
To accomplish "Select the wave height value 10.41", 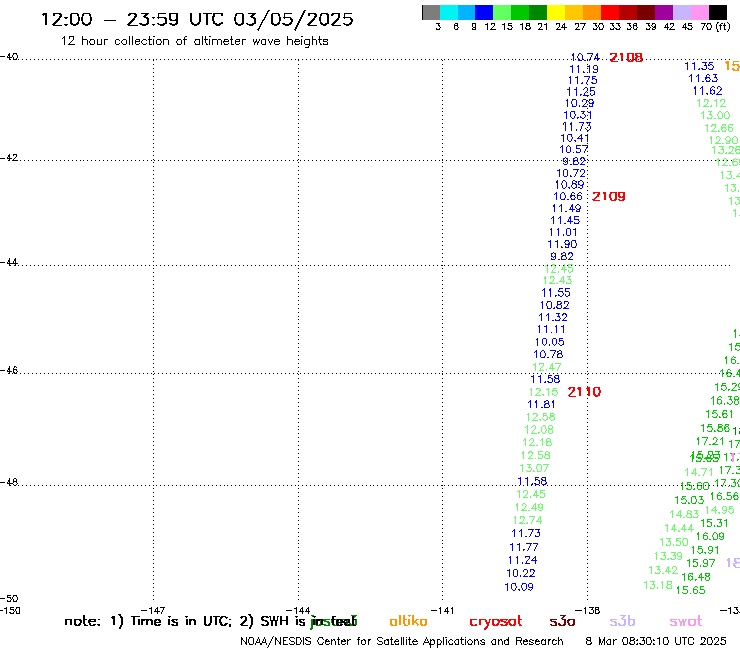I will pos(575,138).
